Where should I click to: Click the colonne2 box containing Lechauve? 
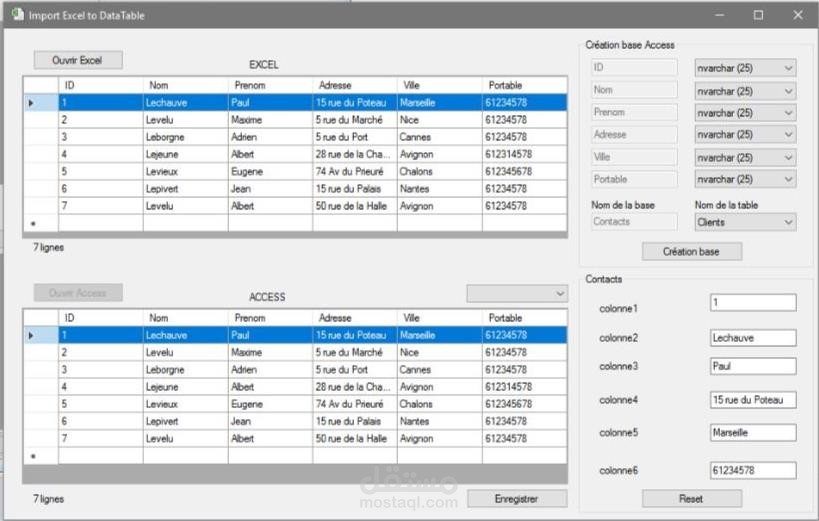point(753,338)
